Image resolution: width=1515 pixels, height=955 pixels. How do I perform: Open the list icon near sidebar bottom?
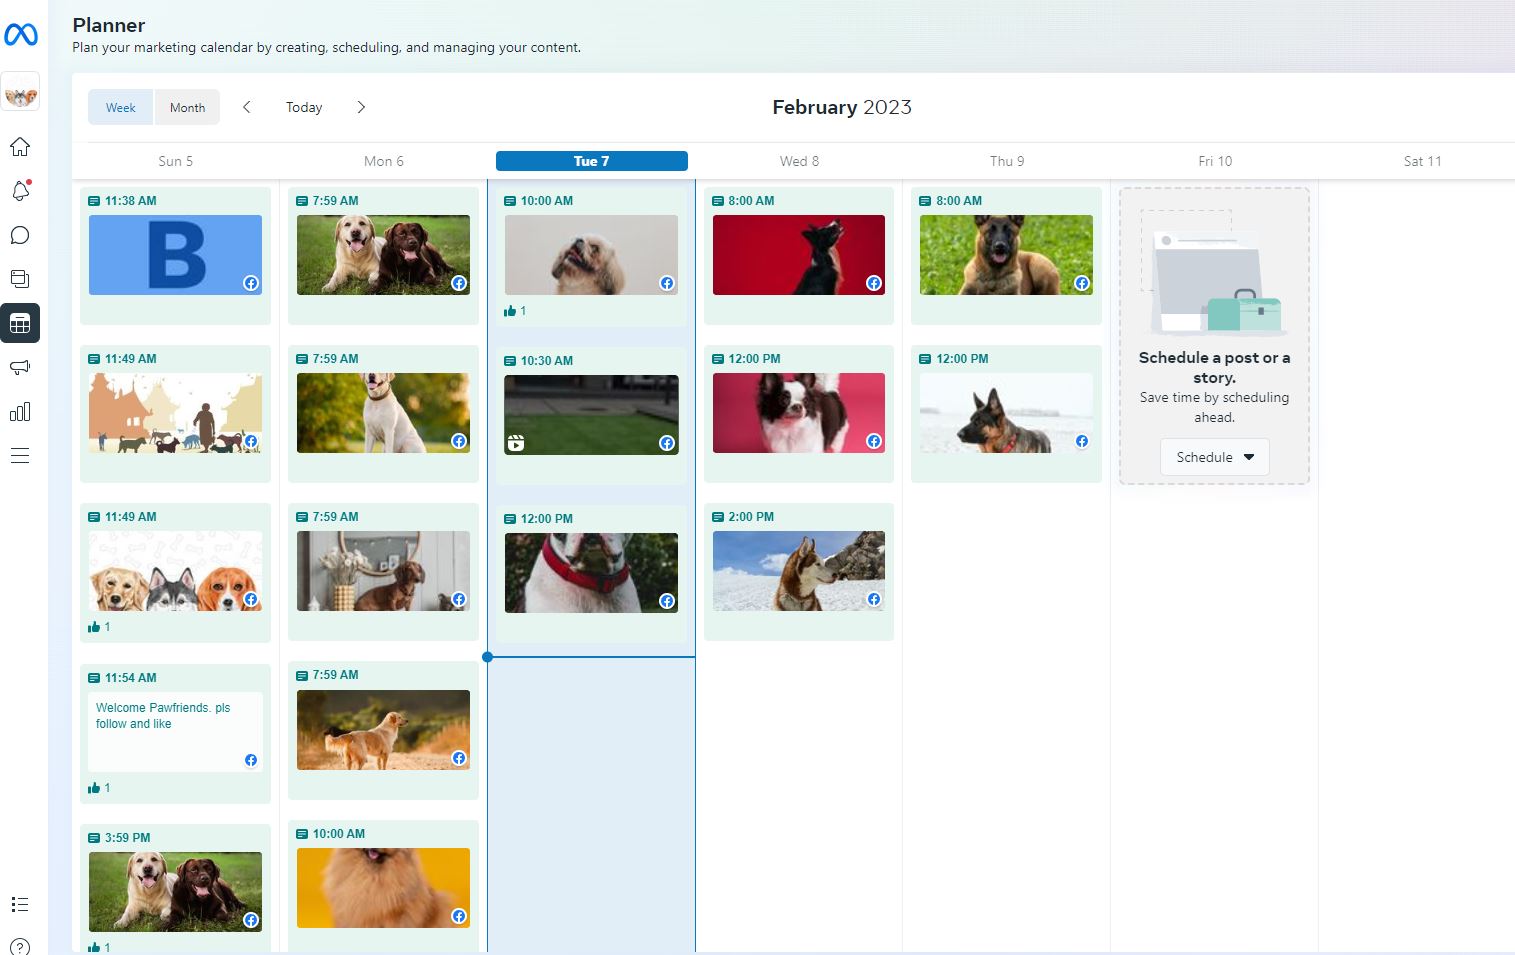click(20, 904)
